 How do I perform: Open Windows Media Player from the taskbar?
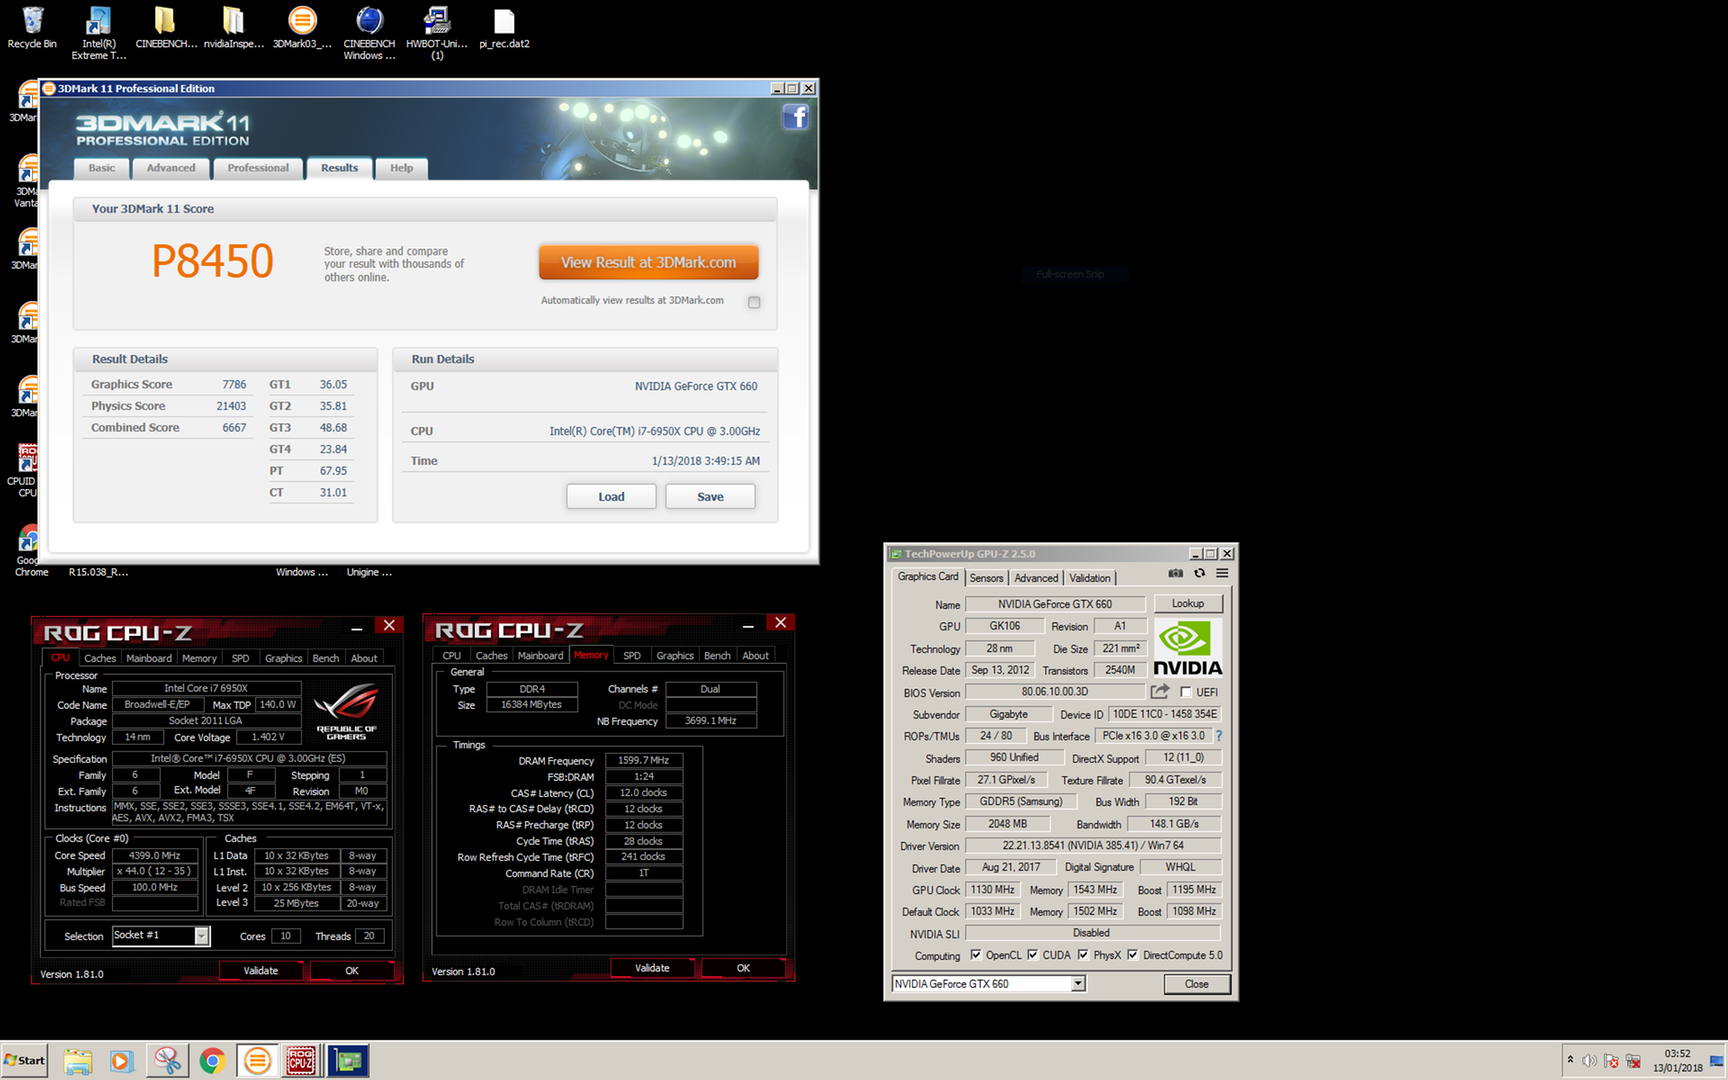click(x=121, y=1061)
